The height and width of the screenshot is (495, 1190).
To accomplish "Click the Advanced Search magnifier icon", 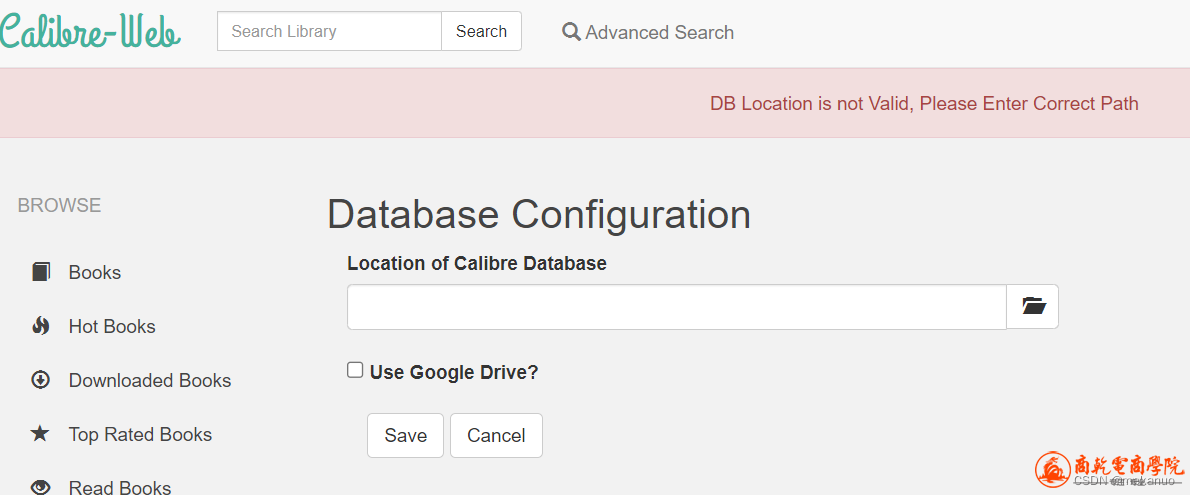I will tap(571, 32).
